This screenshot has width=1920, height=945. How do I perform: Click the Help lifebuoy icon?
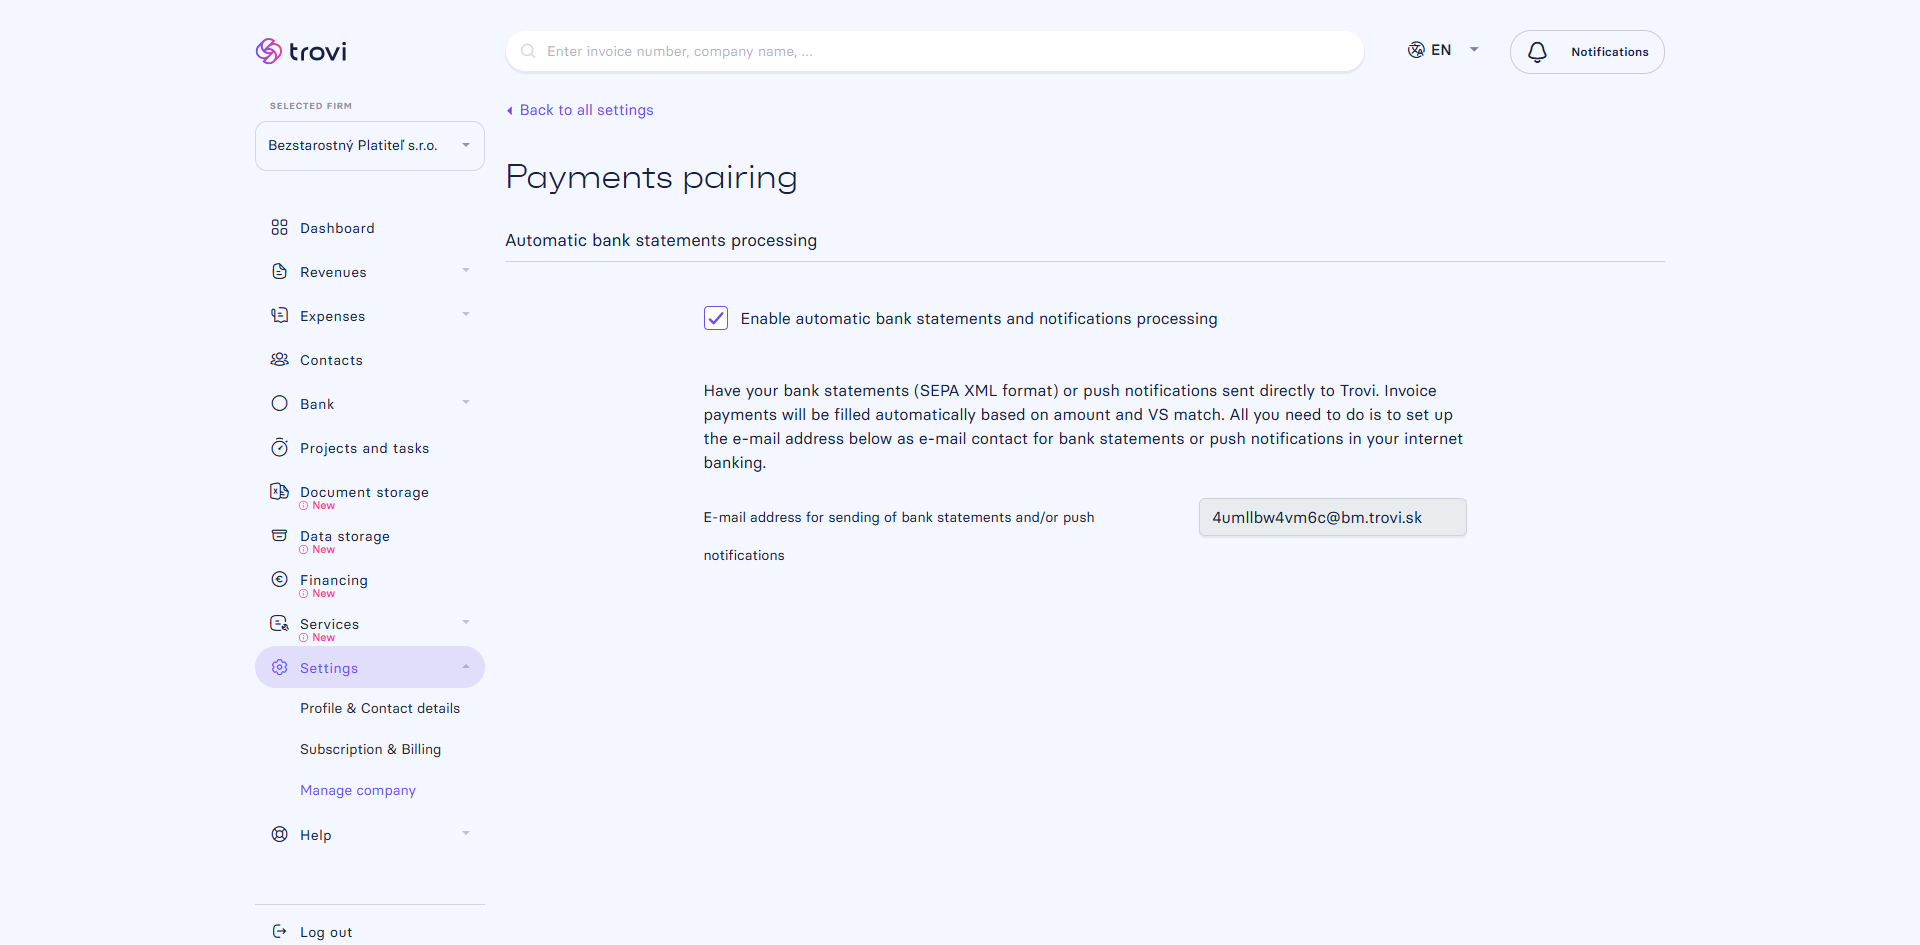point(279,834)
